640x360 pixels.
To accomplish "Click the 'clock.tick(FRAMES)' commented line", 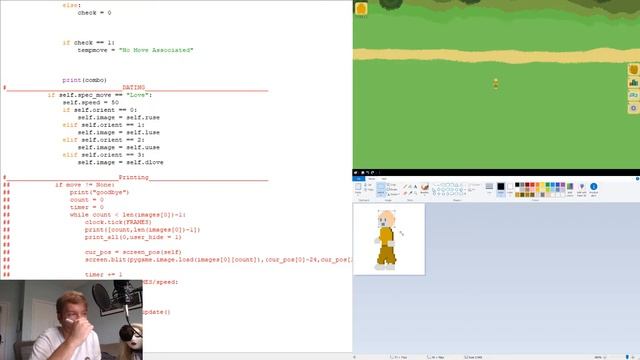I will coord(118,222).
